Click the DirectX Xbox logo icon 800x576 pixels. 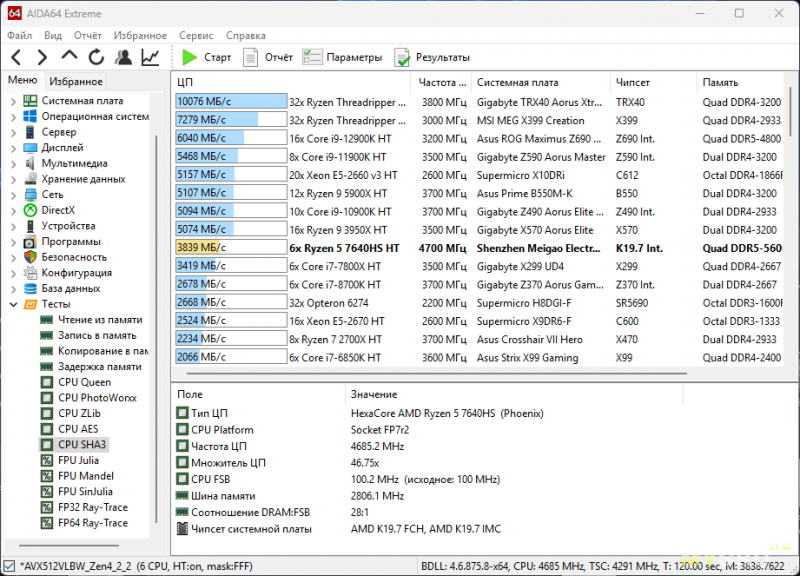pyautogui.click(x=31, y=210)
